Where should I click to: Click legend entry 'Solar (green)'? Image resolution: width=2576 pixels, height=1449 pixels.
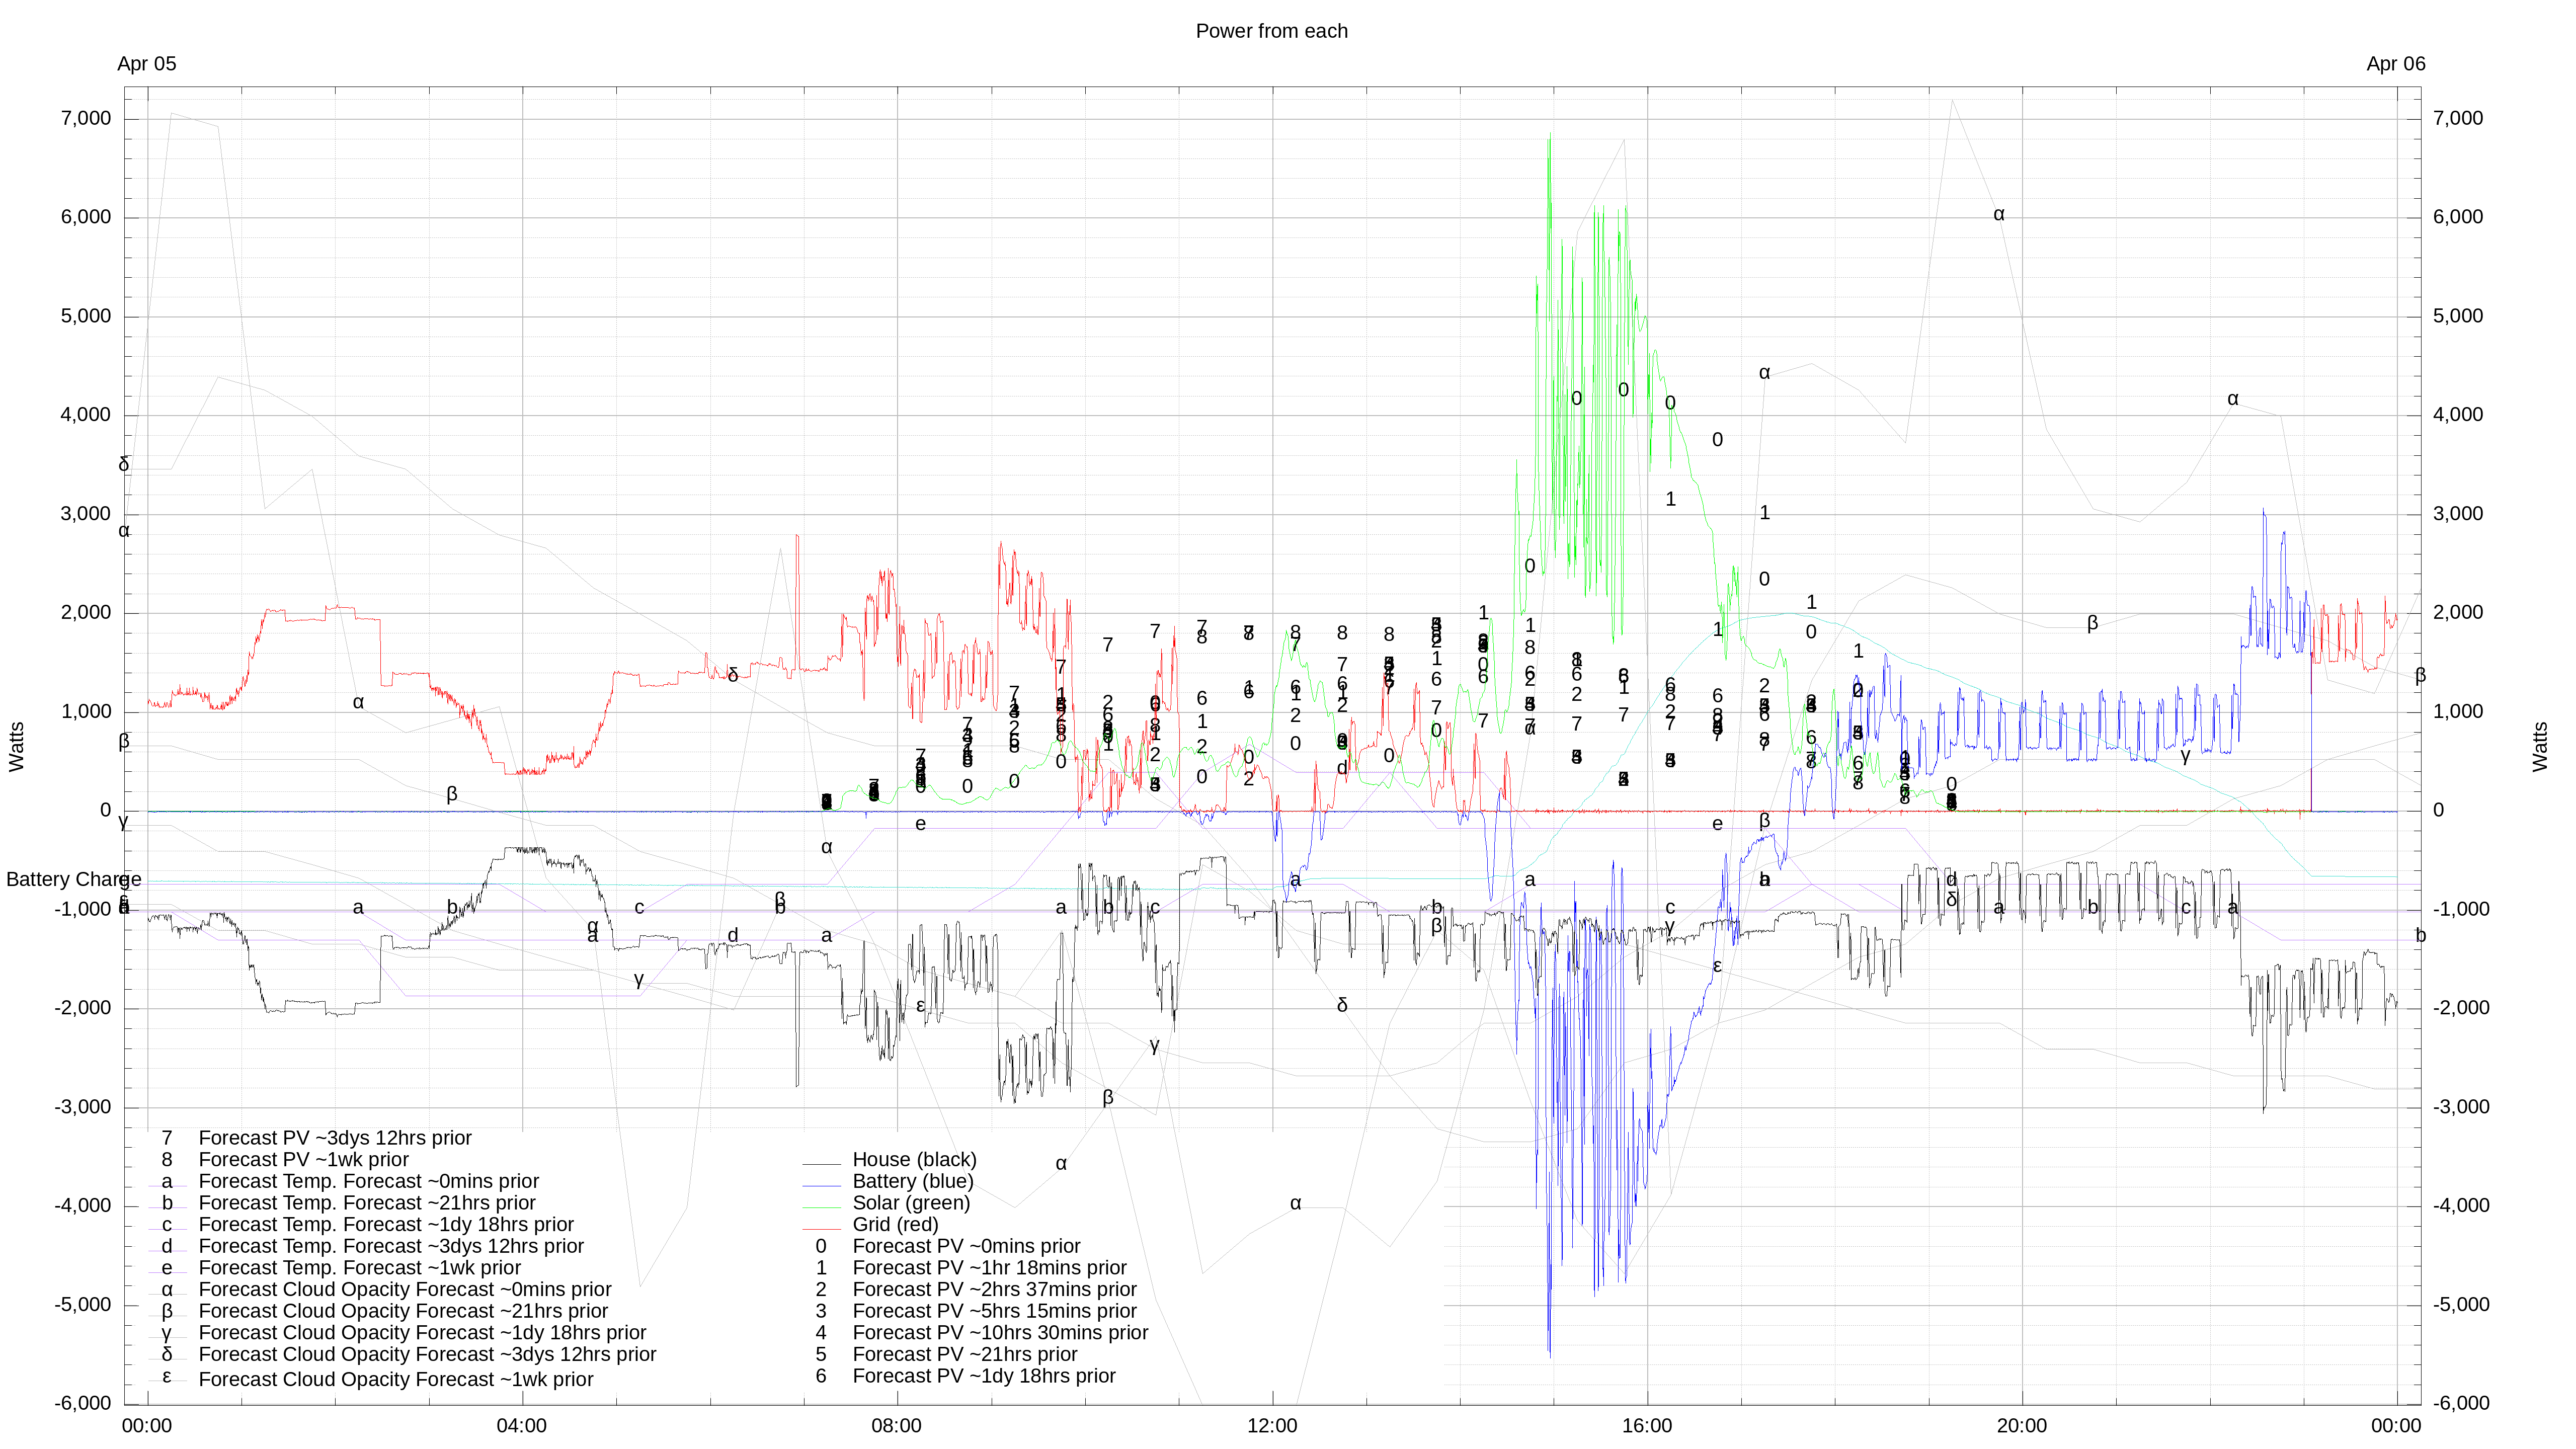click(911, 1203)
